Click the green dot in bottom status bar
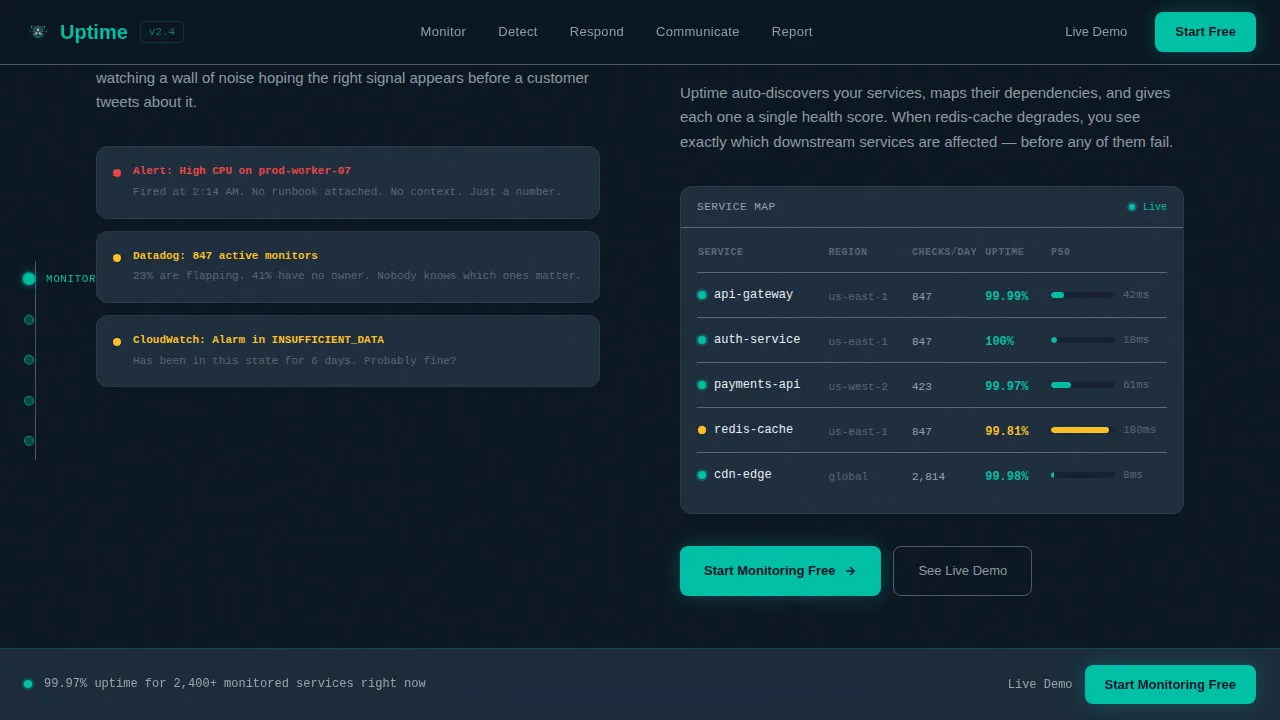1280x720 pixels. click(28, 684)
